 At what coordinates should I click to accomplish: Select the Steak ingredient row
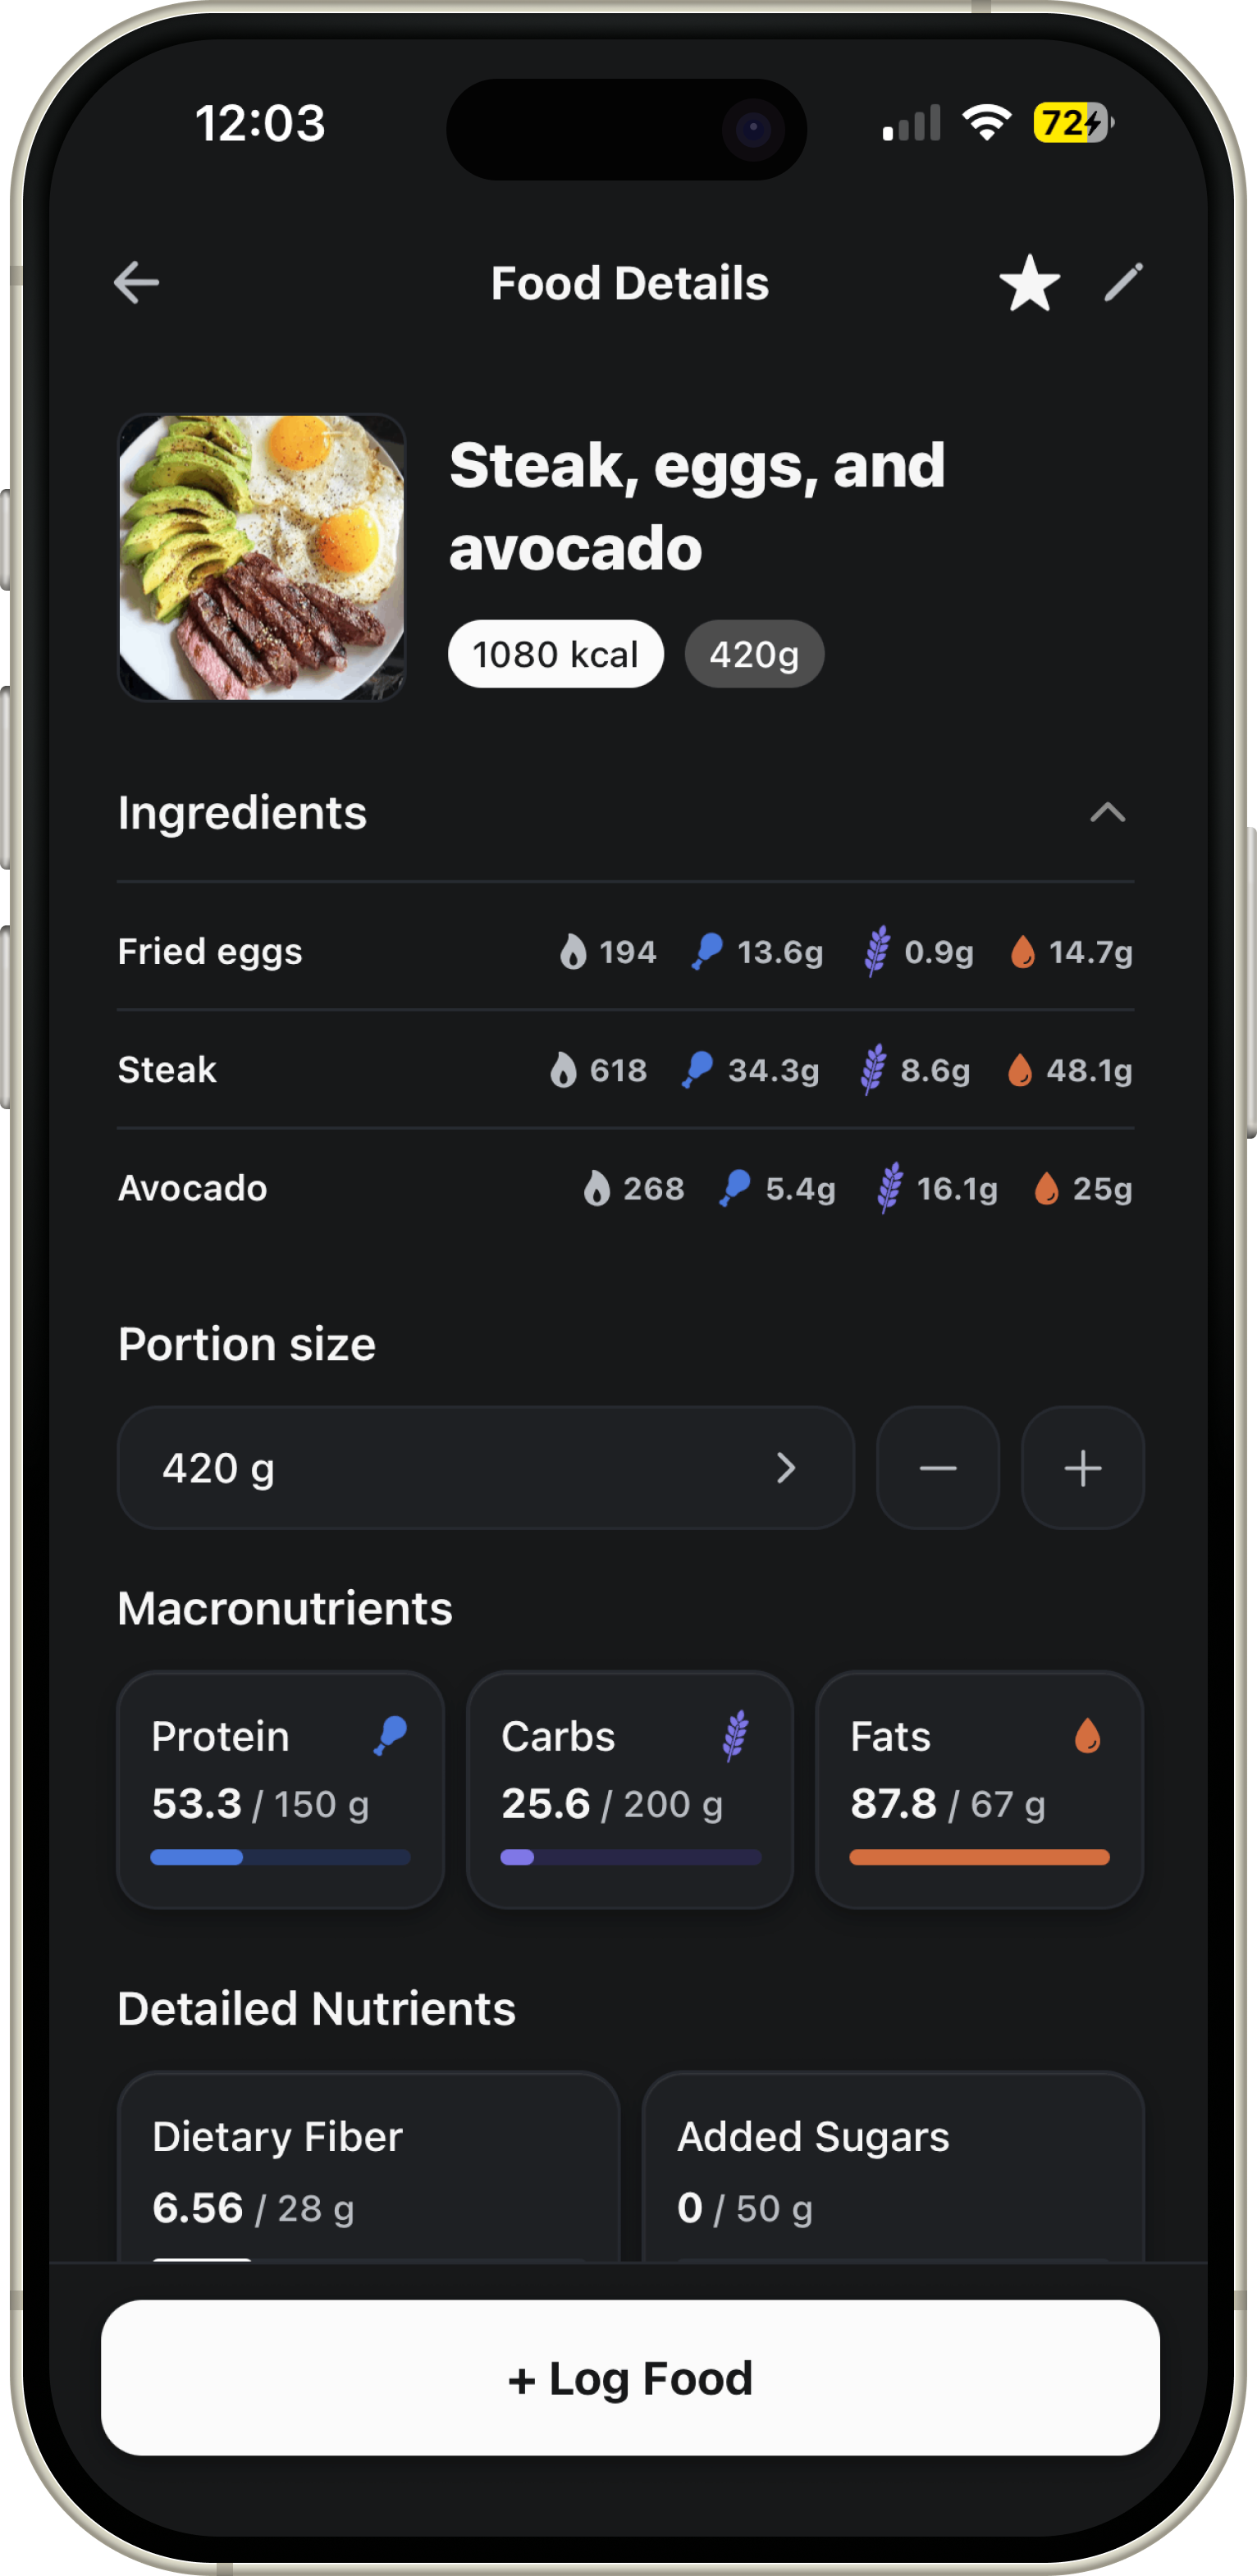[626, 1070]
